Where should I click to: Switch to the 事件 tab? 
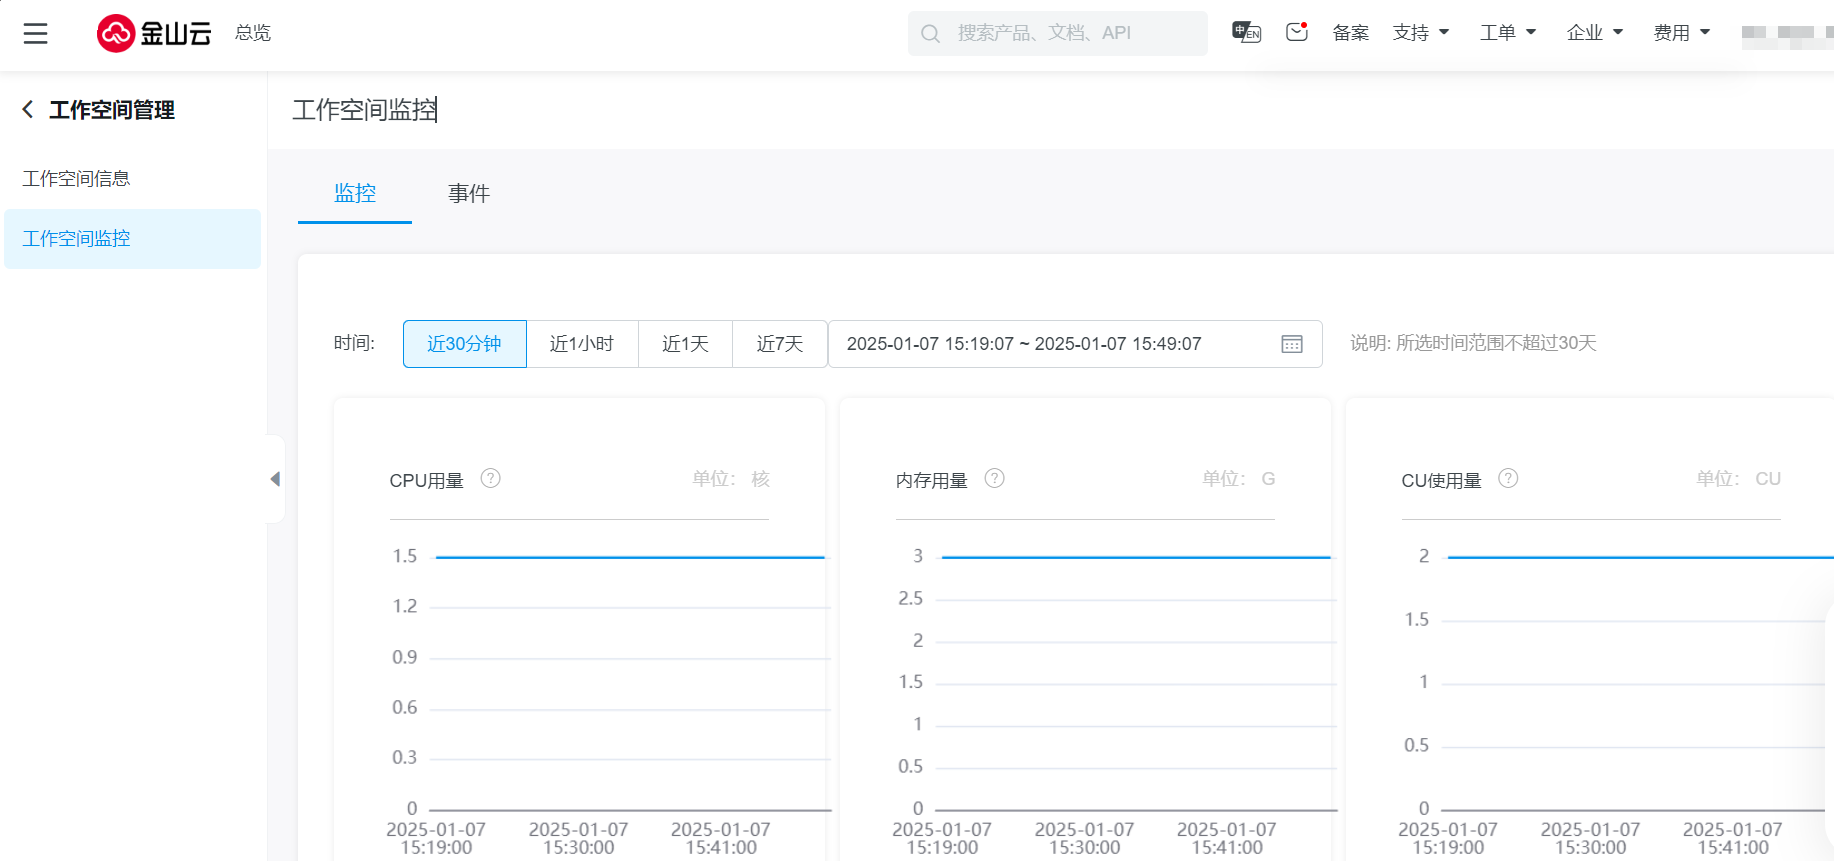click(x=468, y=193)
